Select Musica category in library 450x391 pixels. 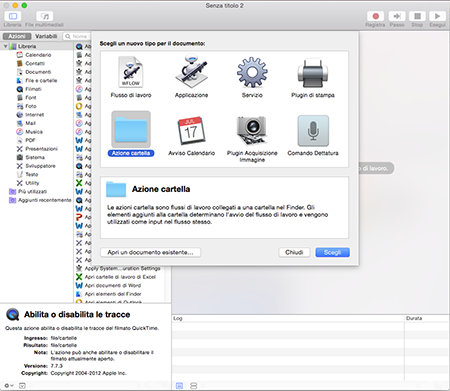pyautogui.click(x=34, y=132)
